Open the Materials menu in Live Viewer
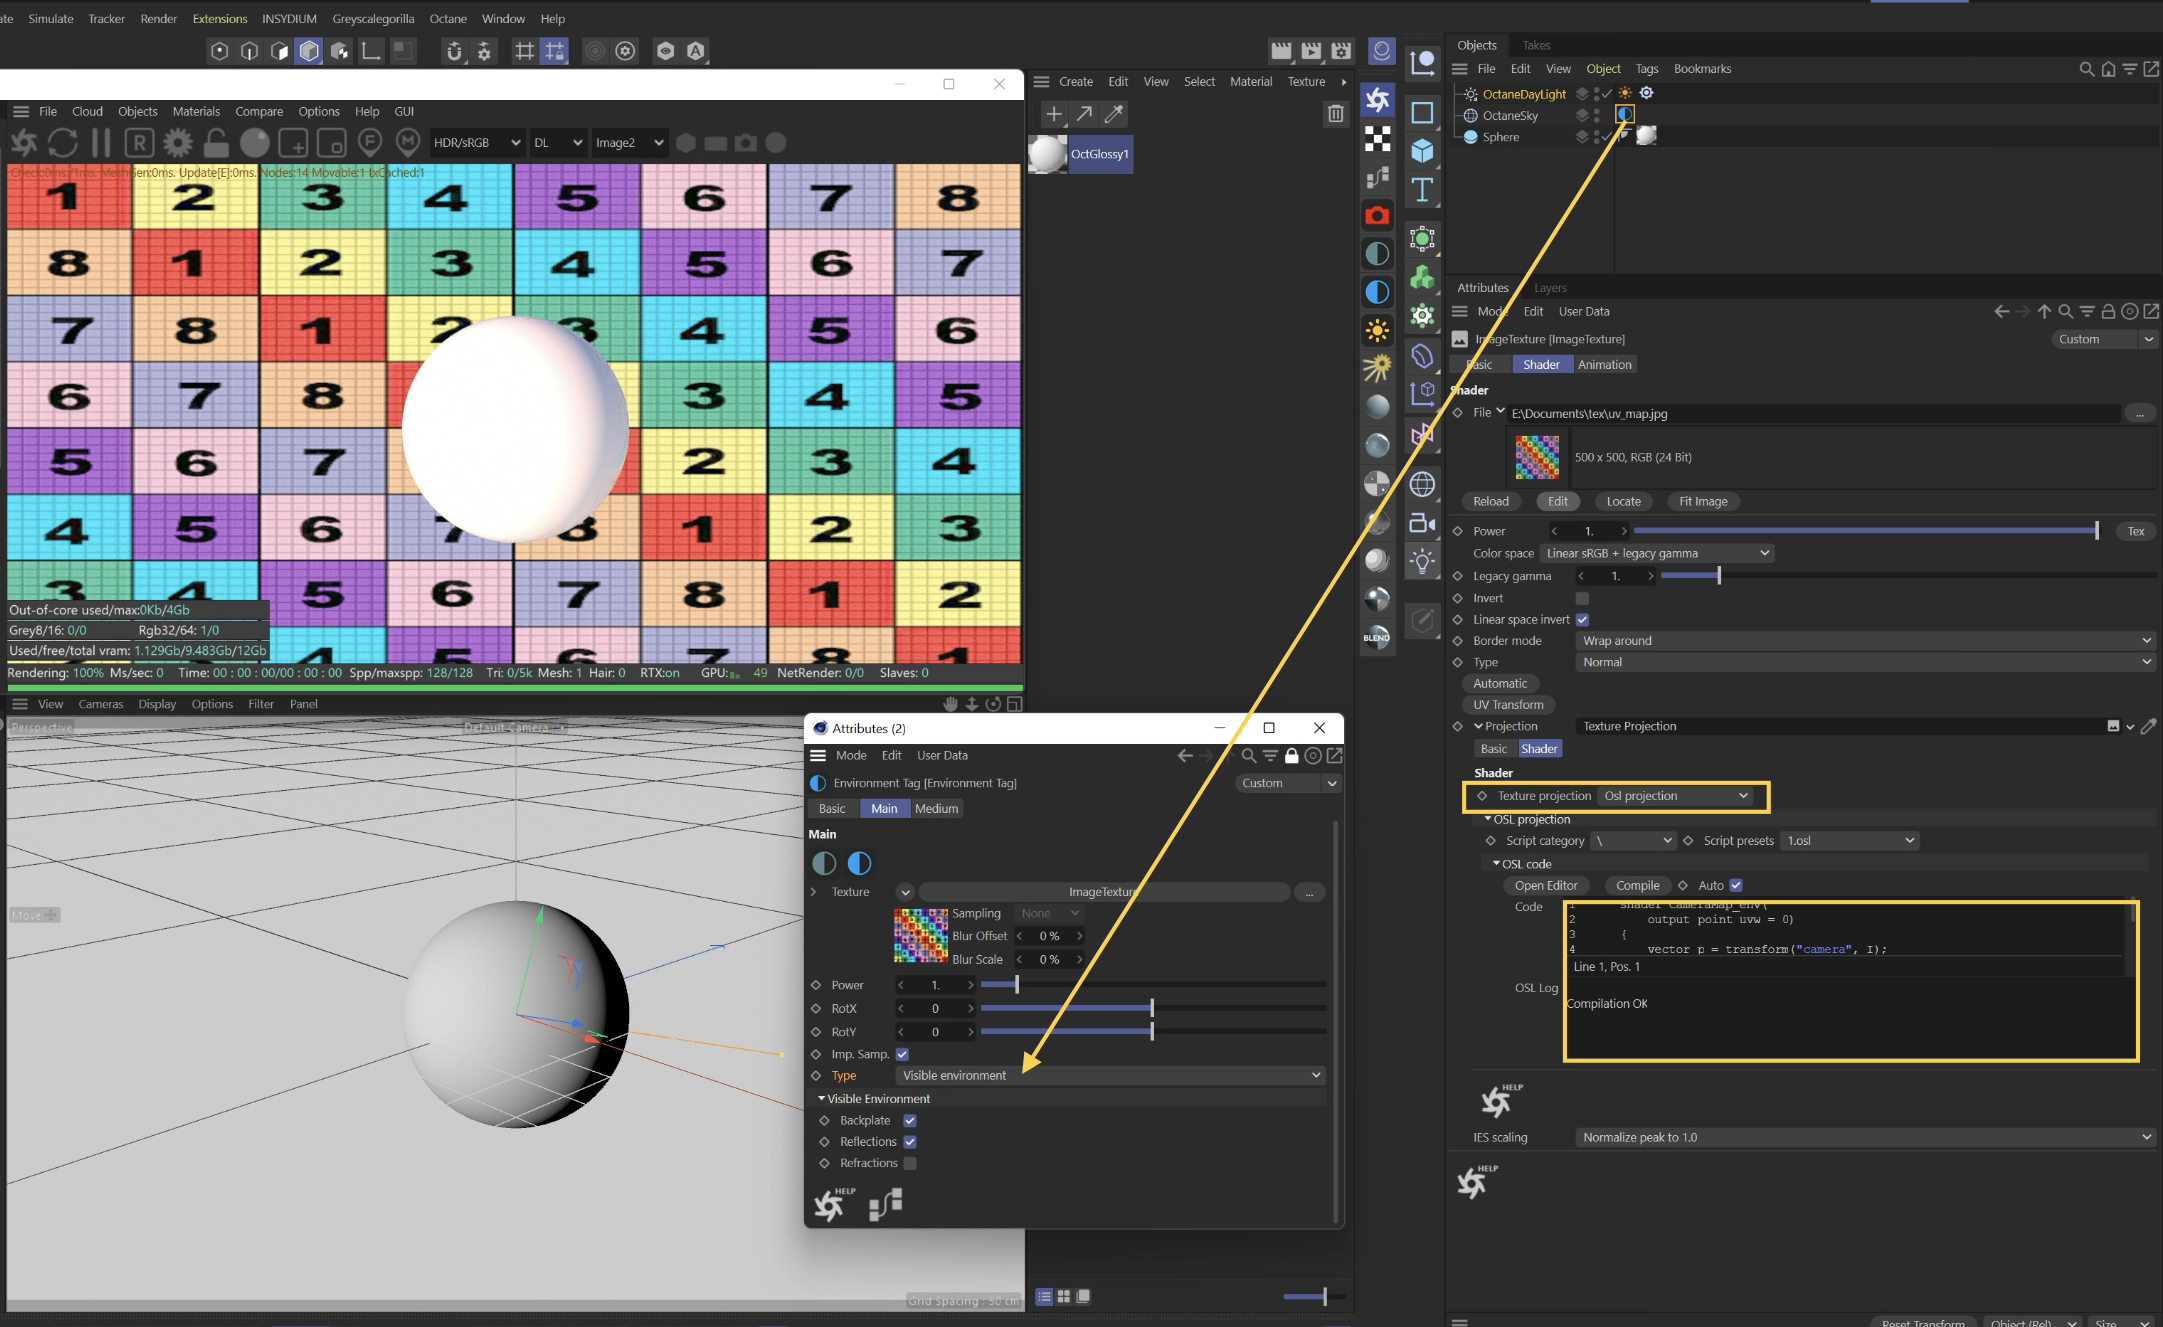The image size is (2163, 1327). pyautogui.click(x=196, y=111)
